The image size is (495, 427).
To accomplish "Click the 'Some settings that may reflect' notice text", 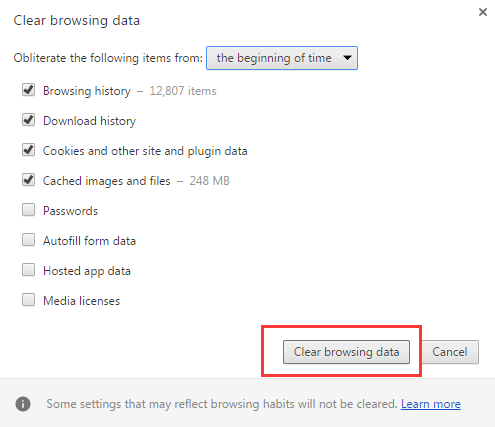I will pyautogui.click(x=222, y=404).
